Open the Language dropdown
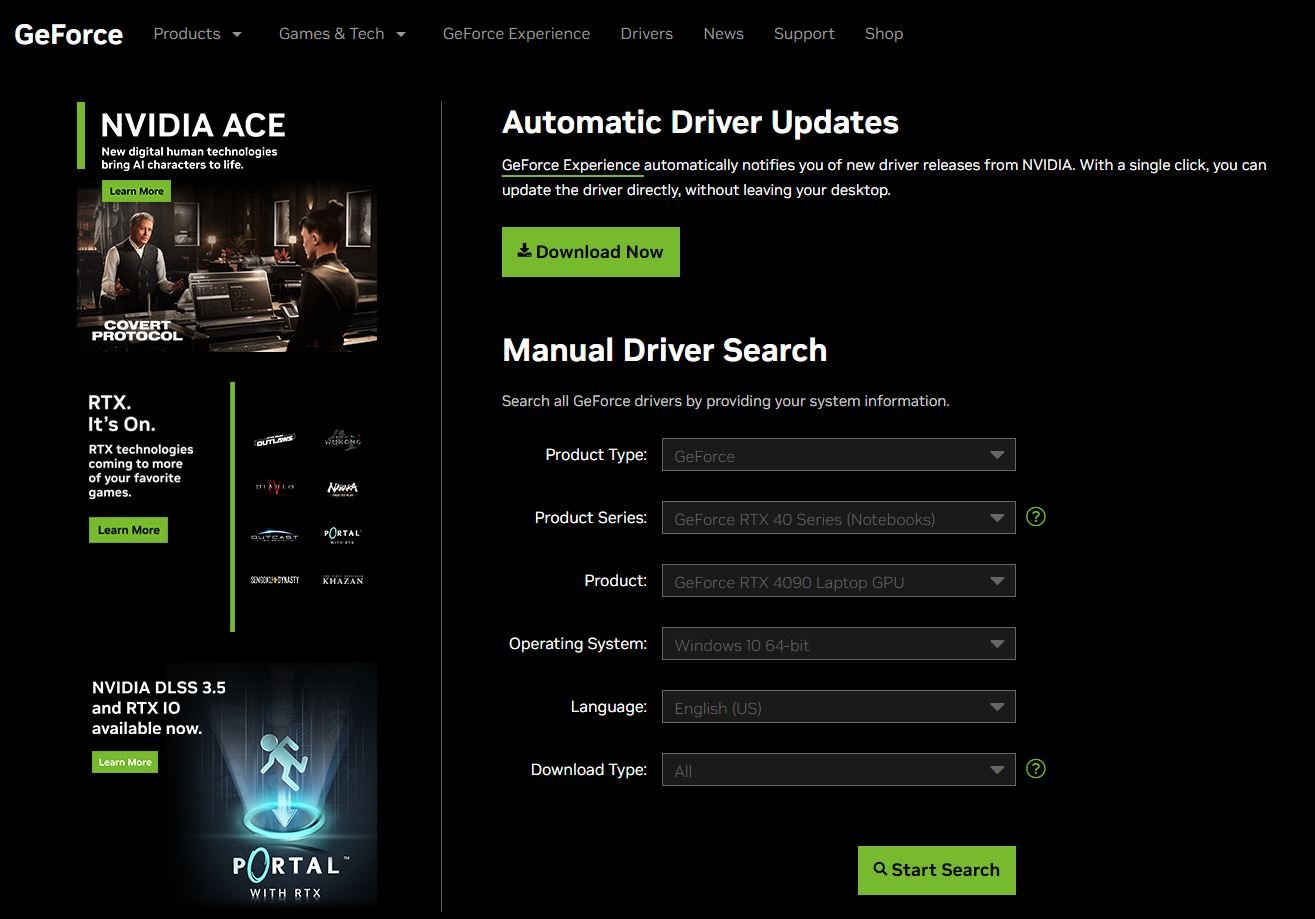 838,707
